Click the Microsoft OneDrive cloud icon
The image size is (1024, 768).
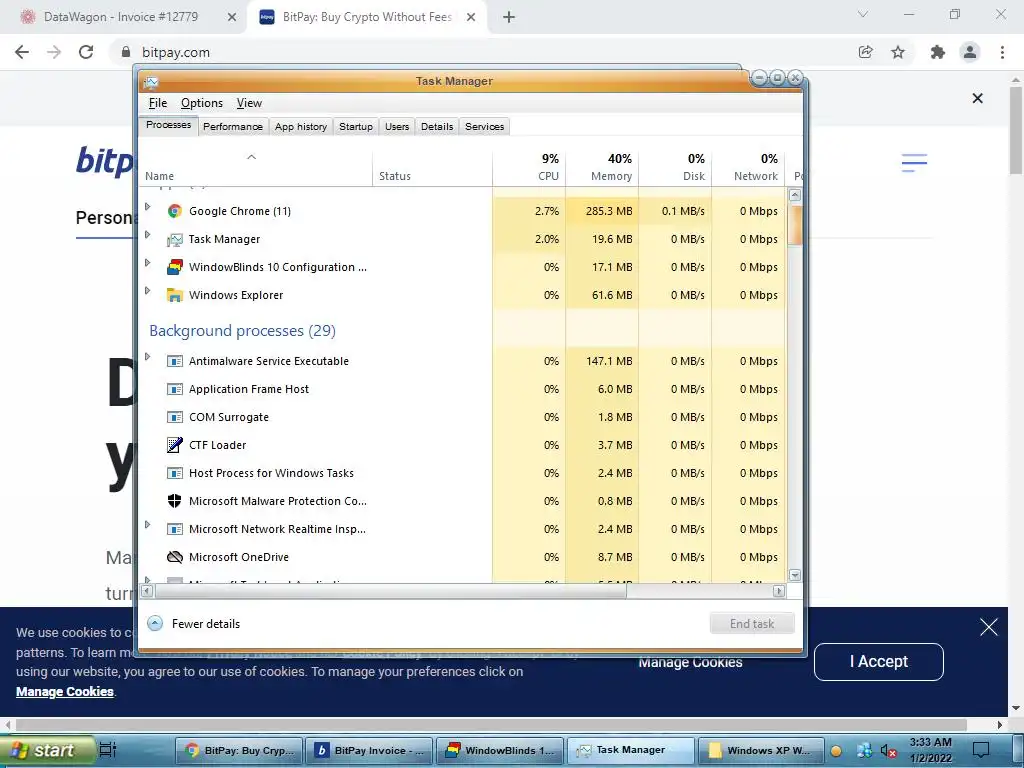point(174,557)
